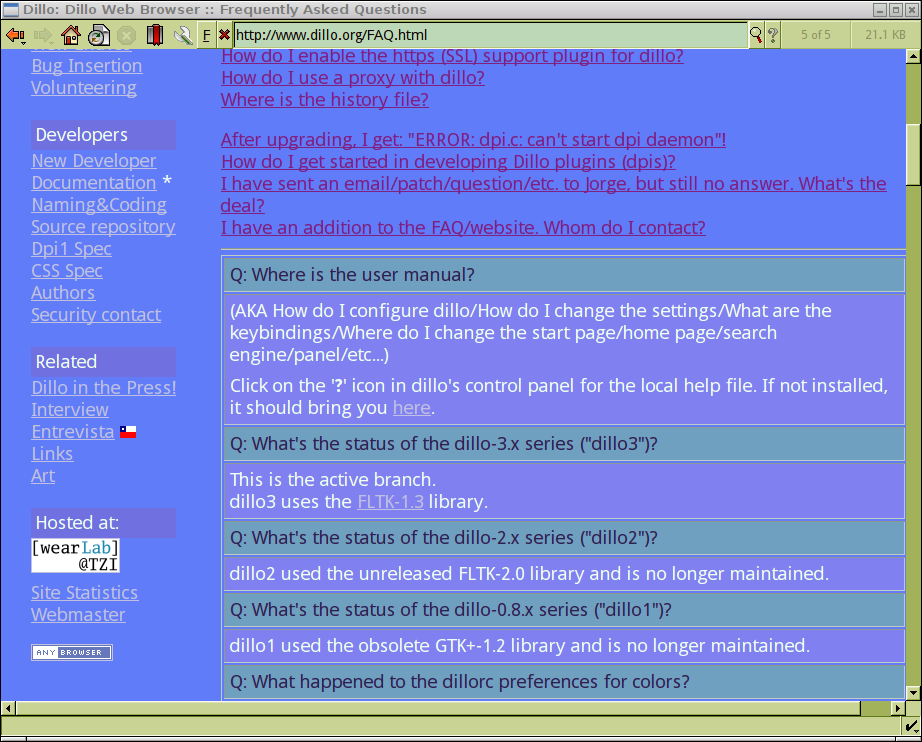This screenshot has width=922, height=742.
Task: Open the FLTK-1.3 library link
Action: 390,502
